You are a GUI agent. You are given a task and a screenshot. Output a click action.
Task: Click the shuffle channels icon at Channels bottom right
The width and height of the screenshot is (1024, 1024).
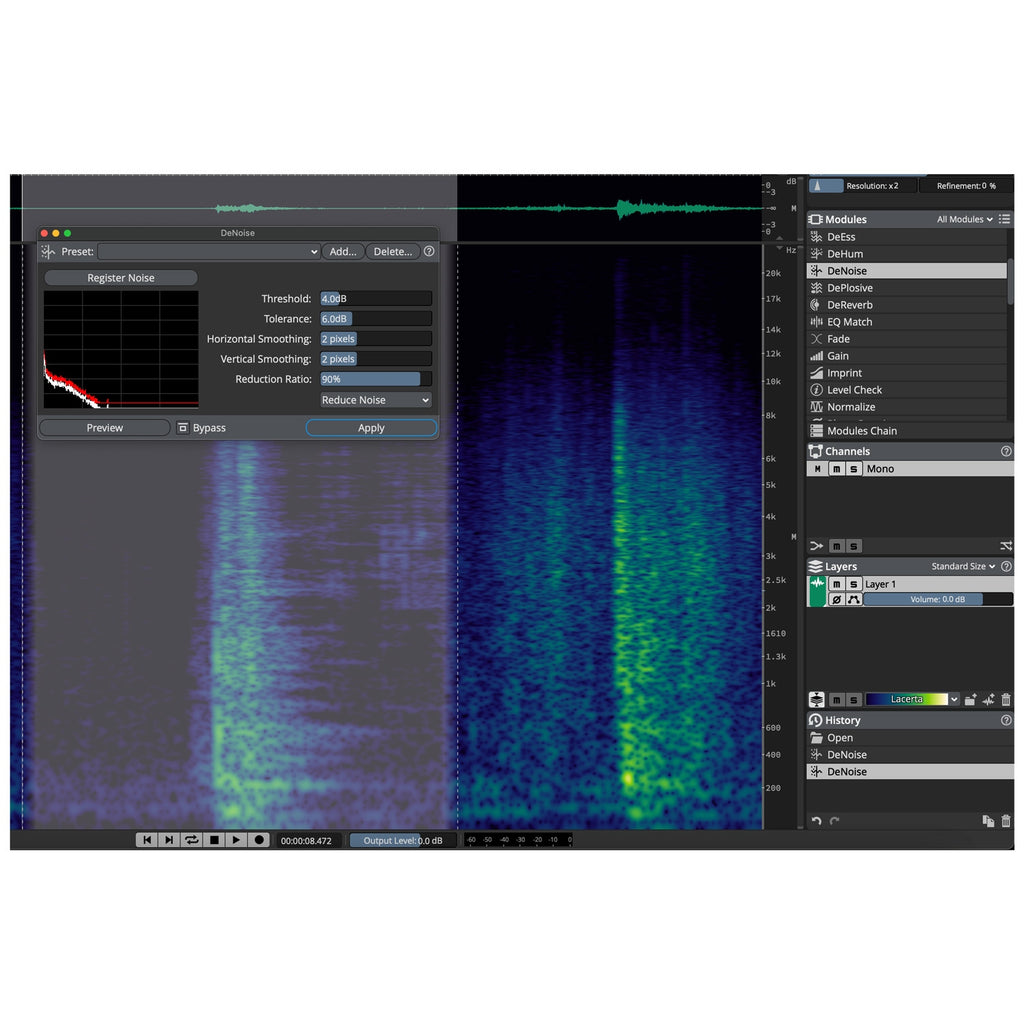(1006, 546)
